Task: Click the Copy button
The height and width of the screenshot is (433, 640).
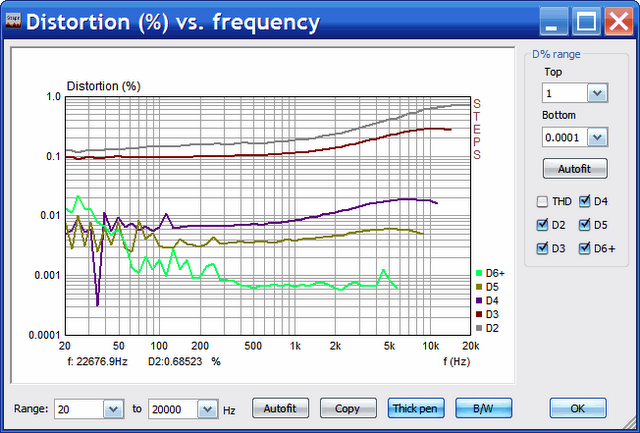Action: point(348,408)
